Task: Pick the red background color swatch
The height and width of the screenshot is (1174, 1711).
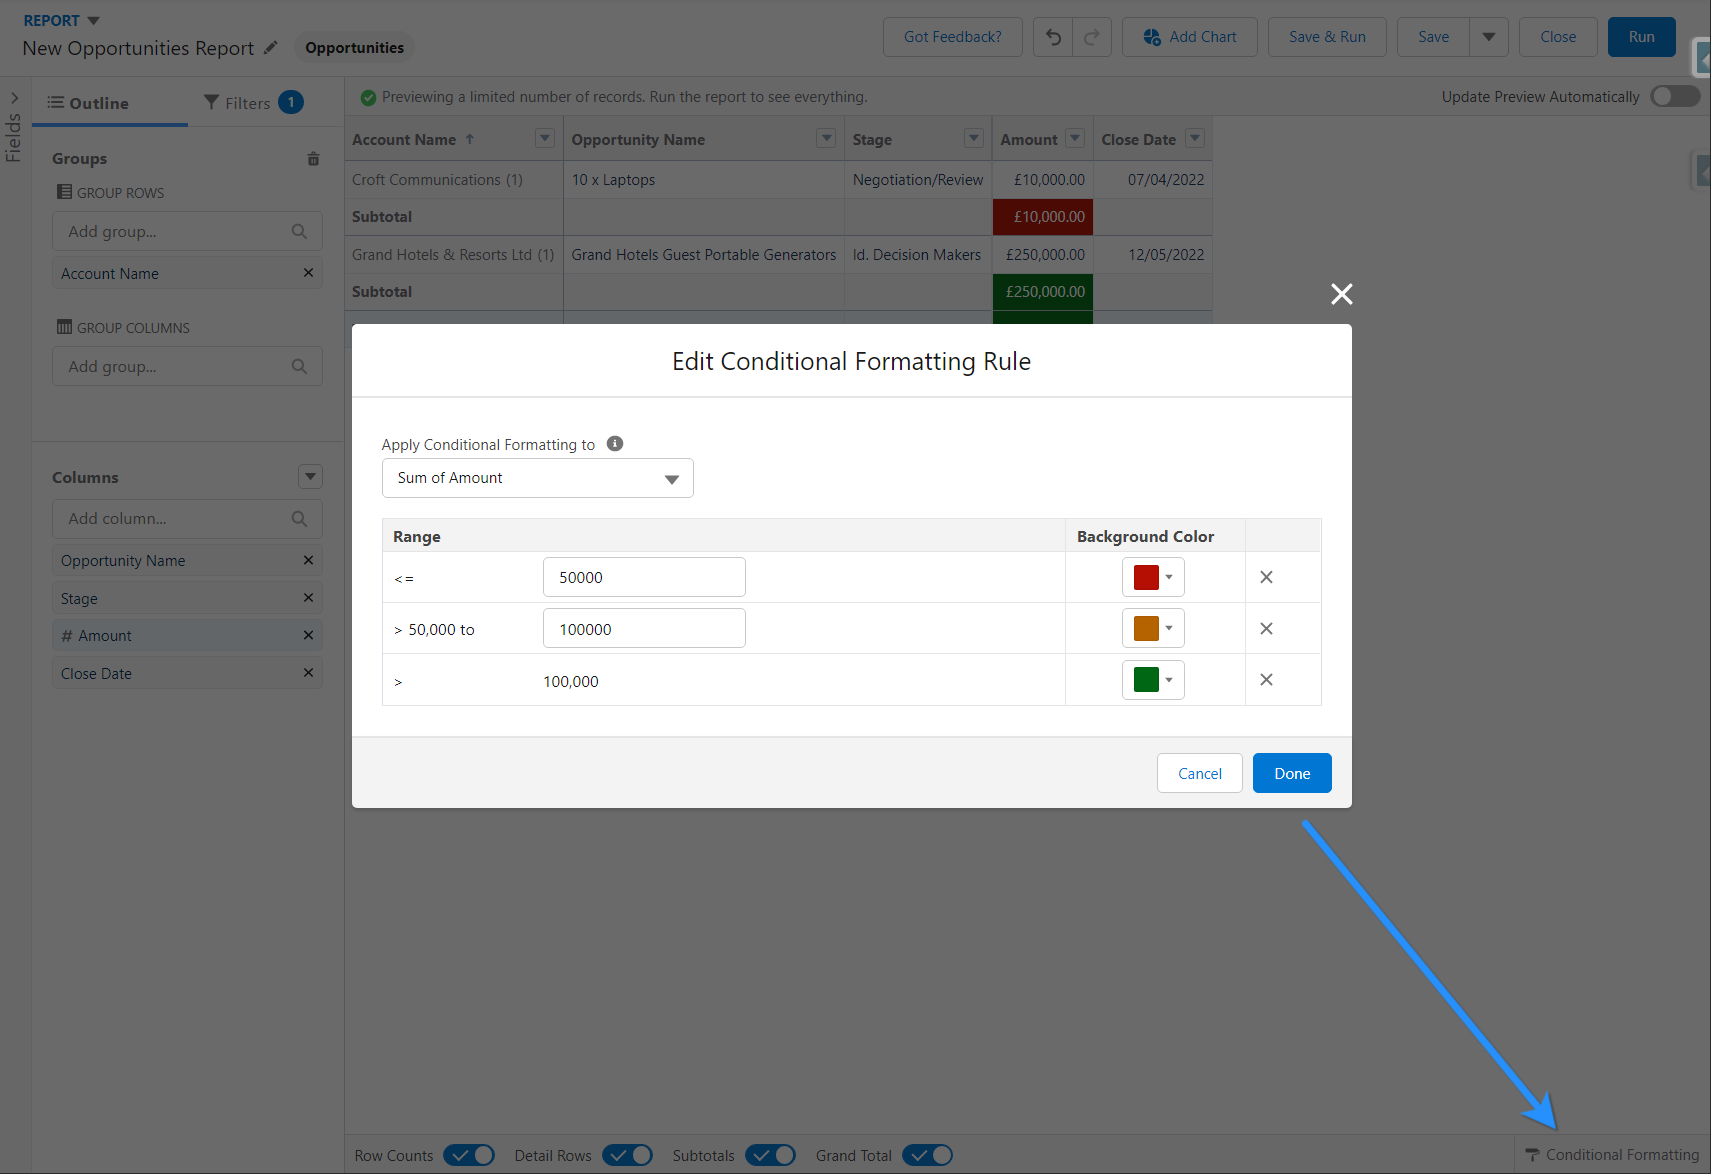Action: click(x=1153, y=577)
